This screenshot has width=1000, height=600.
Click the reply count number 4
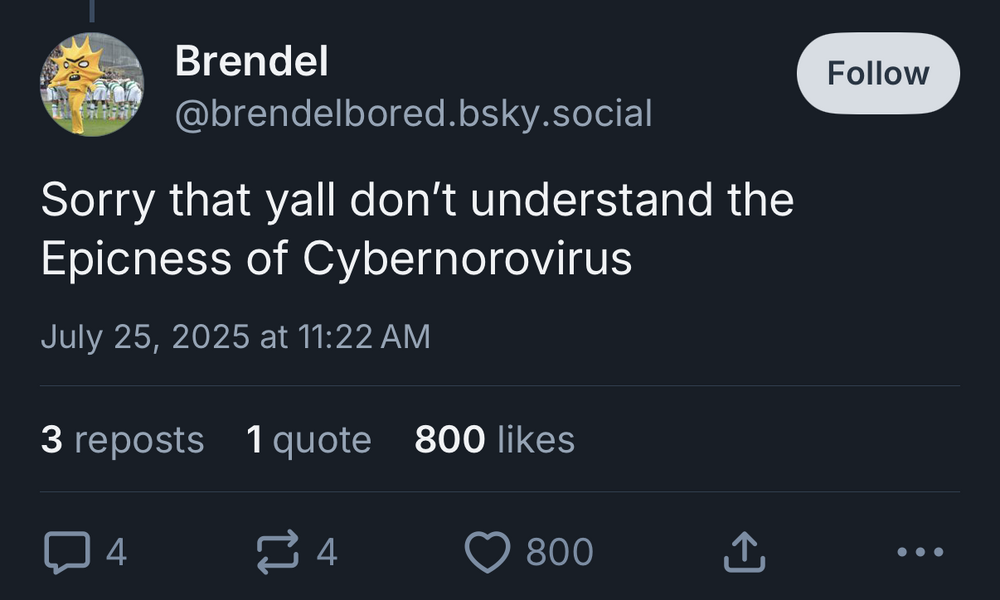[116, 552]
